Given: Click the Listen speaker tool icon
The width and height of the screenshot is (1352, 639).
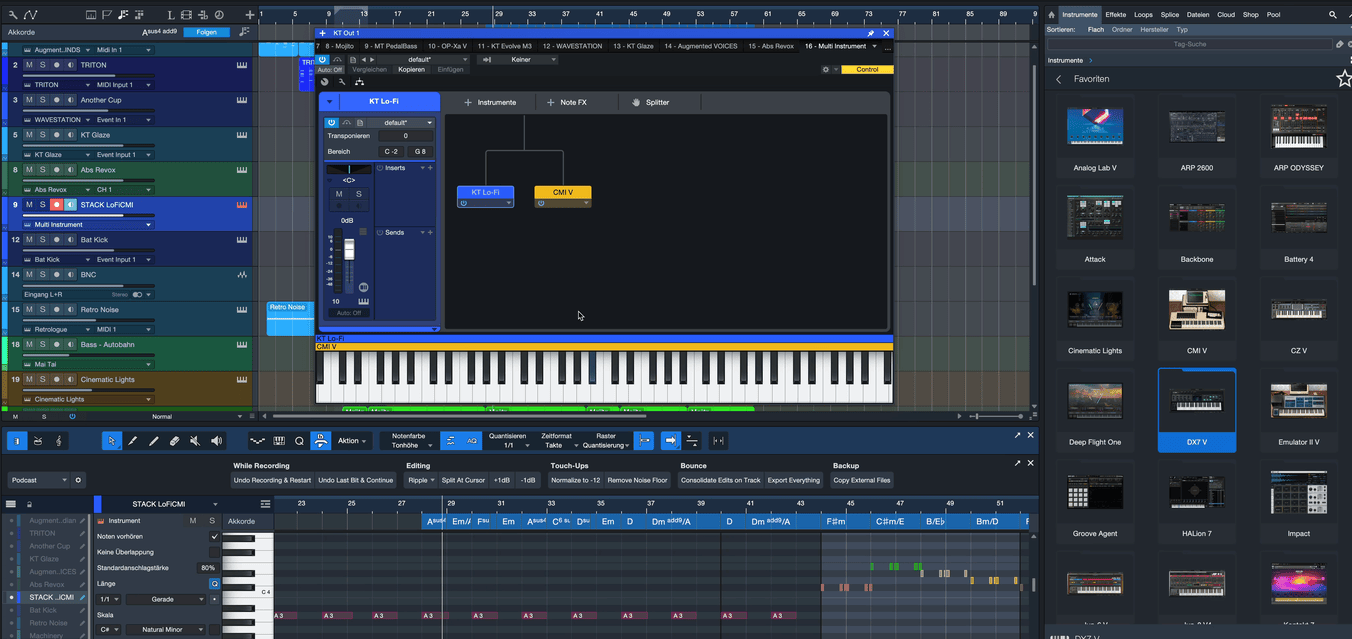Looking at the screenshot, I should (x=216, y=441).
